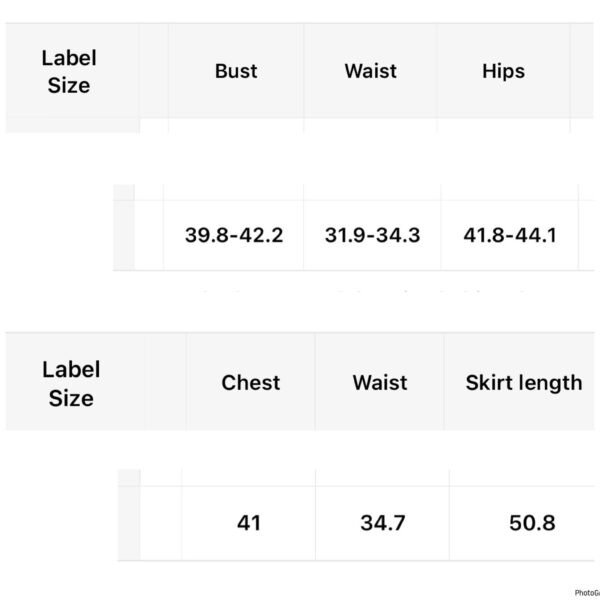Select the 31.9-34.3 waist measurement cell
This screenshot has width=600, height=600.
click(x=372, y=235)
